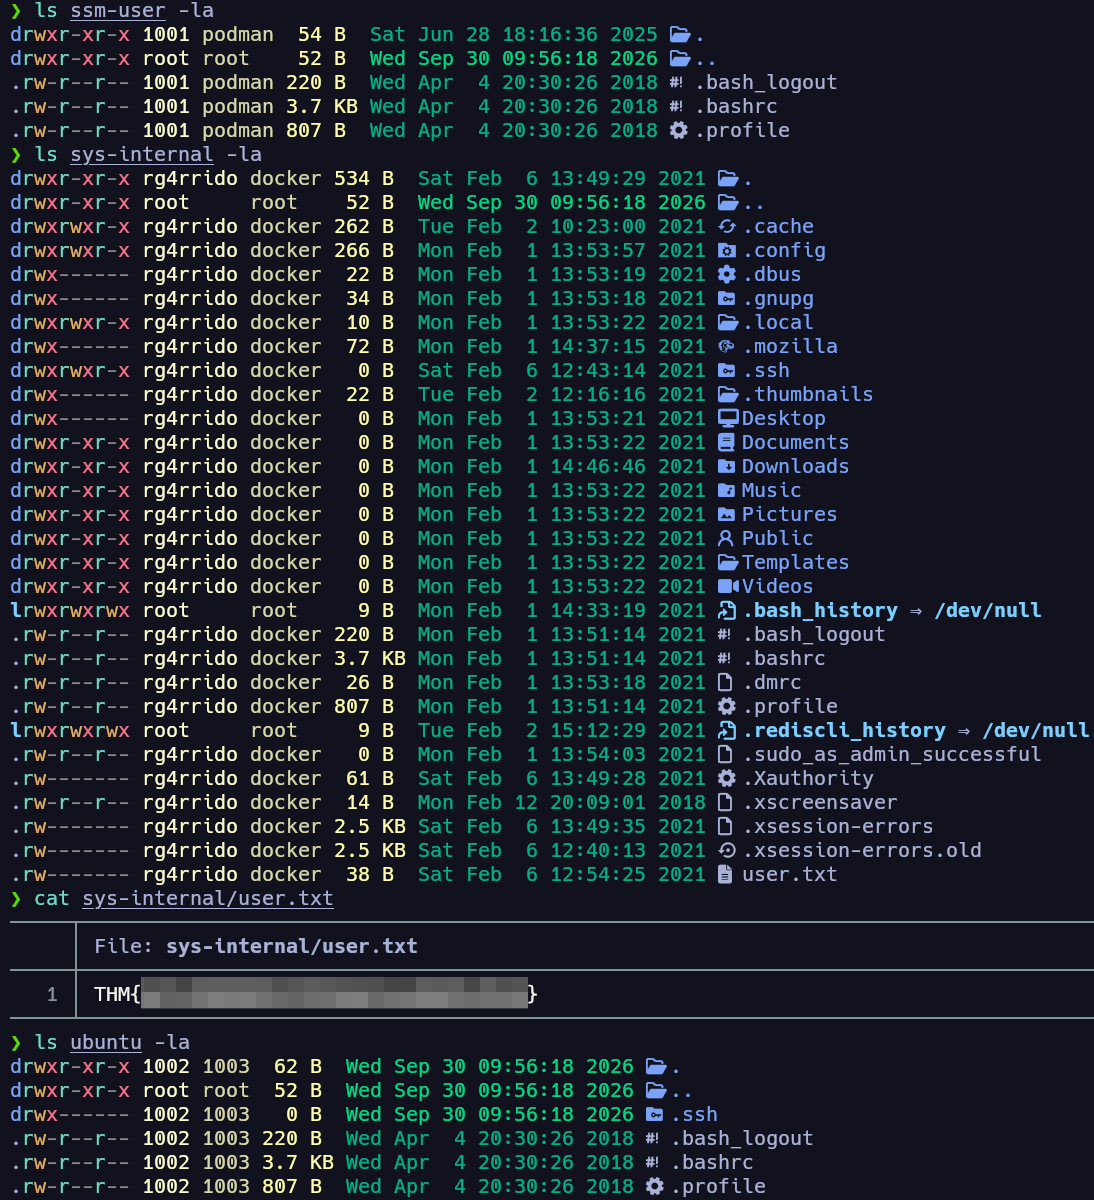Screen dimensions: 1094x1200
Task: Click the video camera icon beside Videos
Action: pyautogui.click(x=728, y=587)
